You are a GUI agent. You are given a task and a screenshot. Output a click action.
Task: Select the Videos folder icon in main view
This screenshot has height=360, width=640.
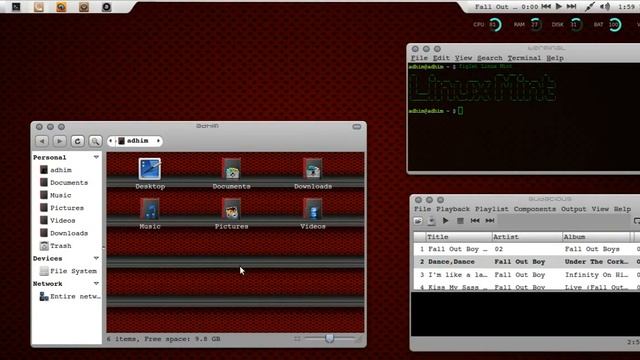coord(313,209)
